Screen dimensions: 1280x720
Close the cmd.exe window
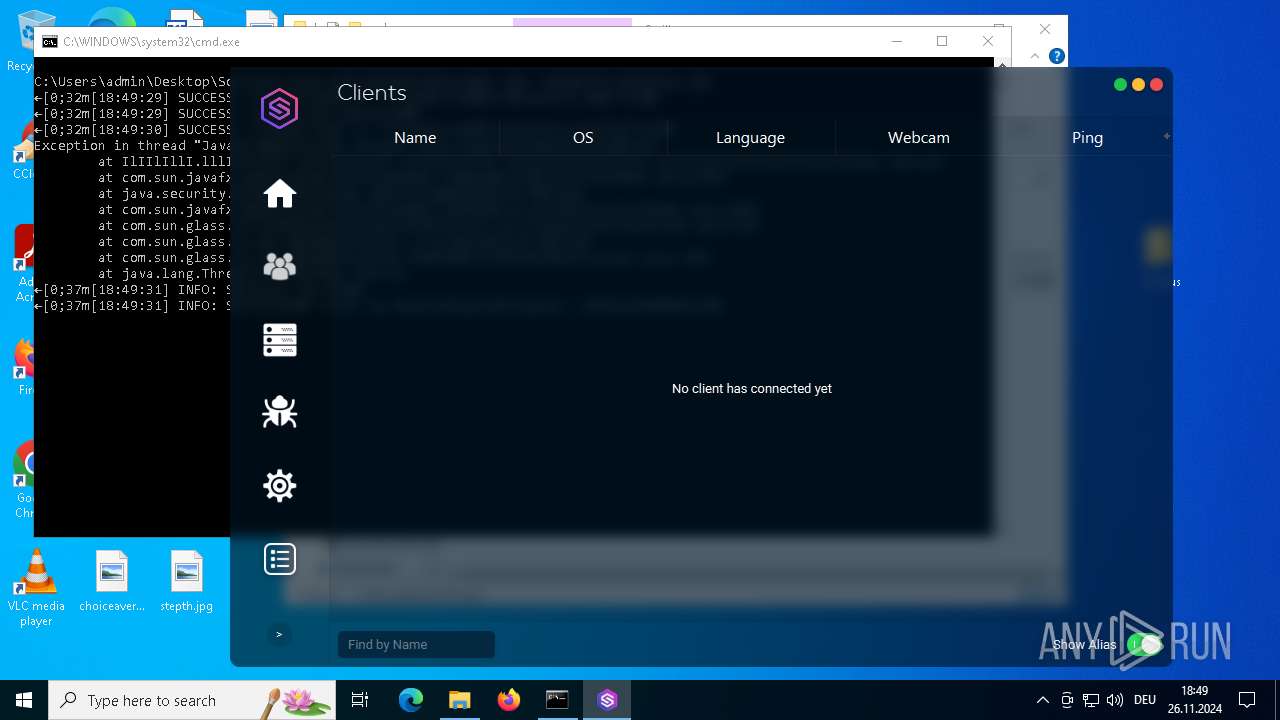(988, 41)
